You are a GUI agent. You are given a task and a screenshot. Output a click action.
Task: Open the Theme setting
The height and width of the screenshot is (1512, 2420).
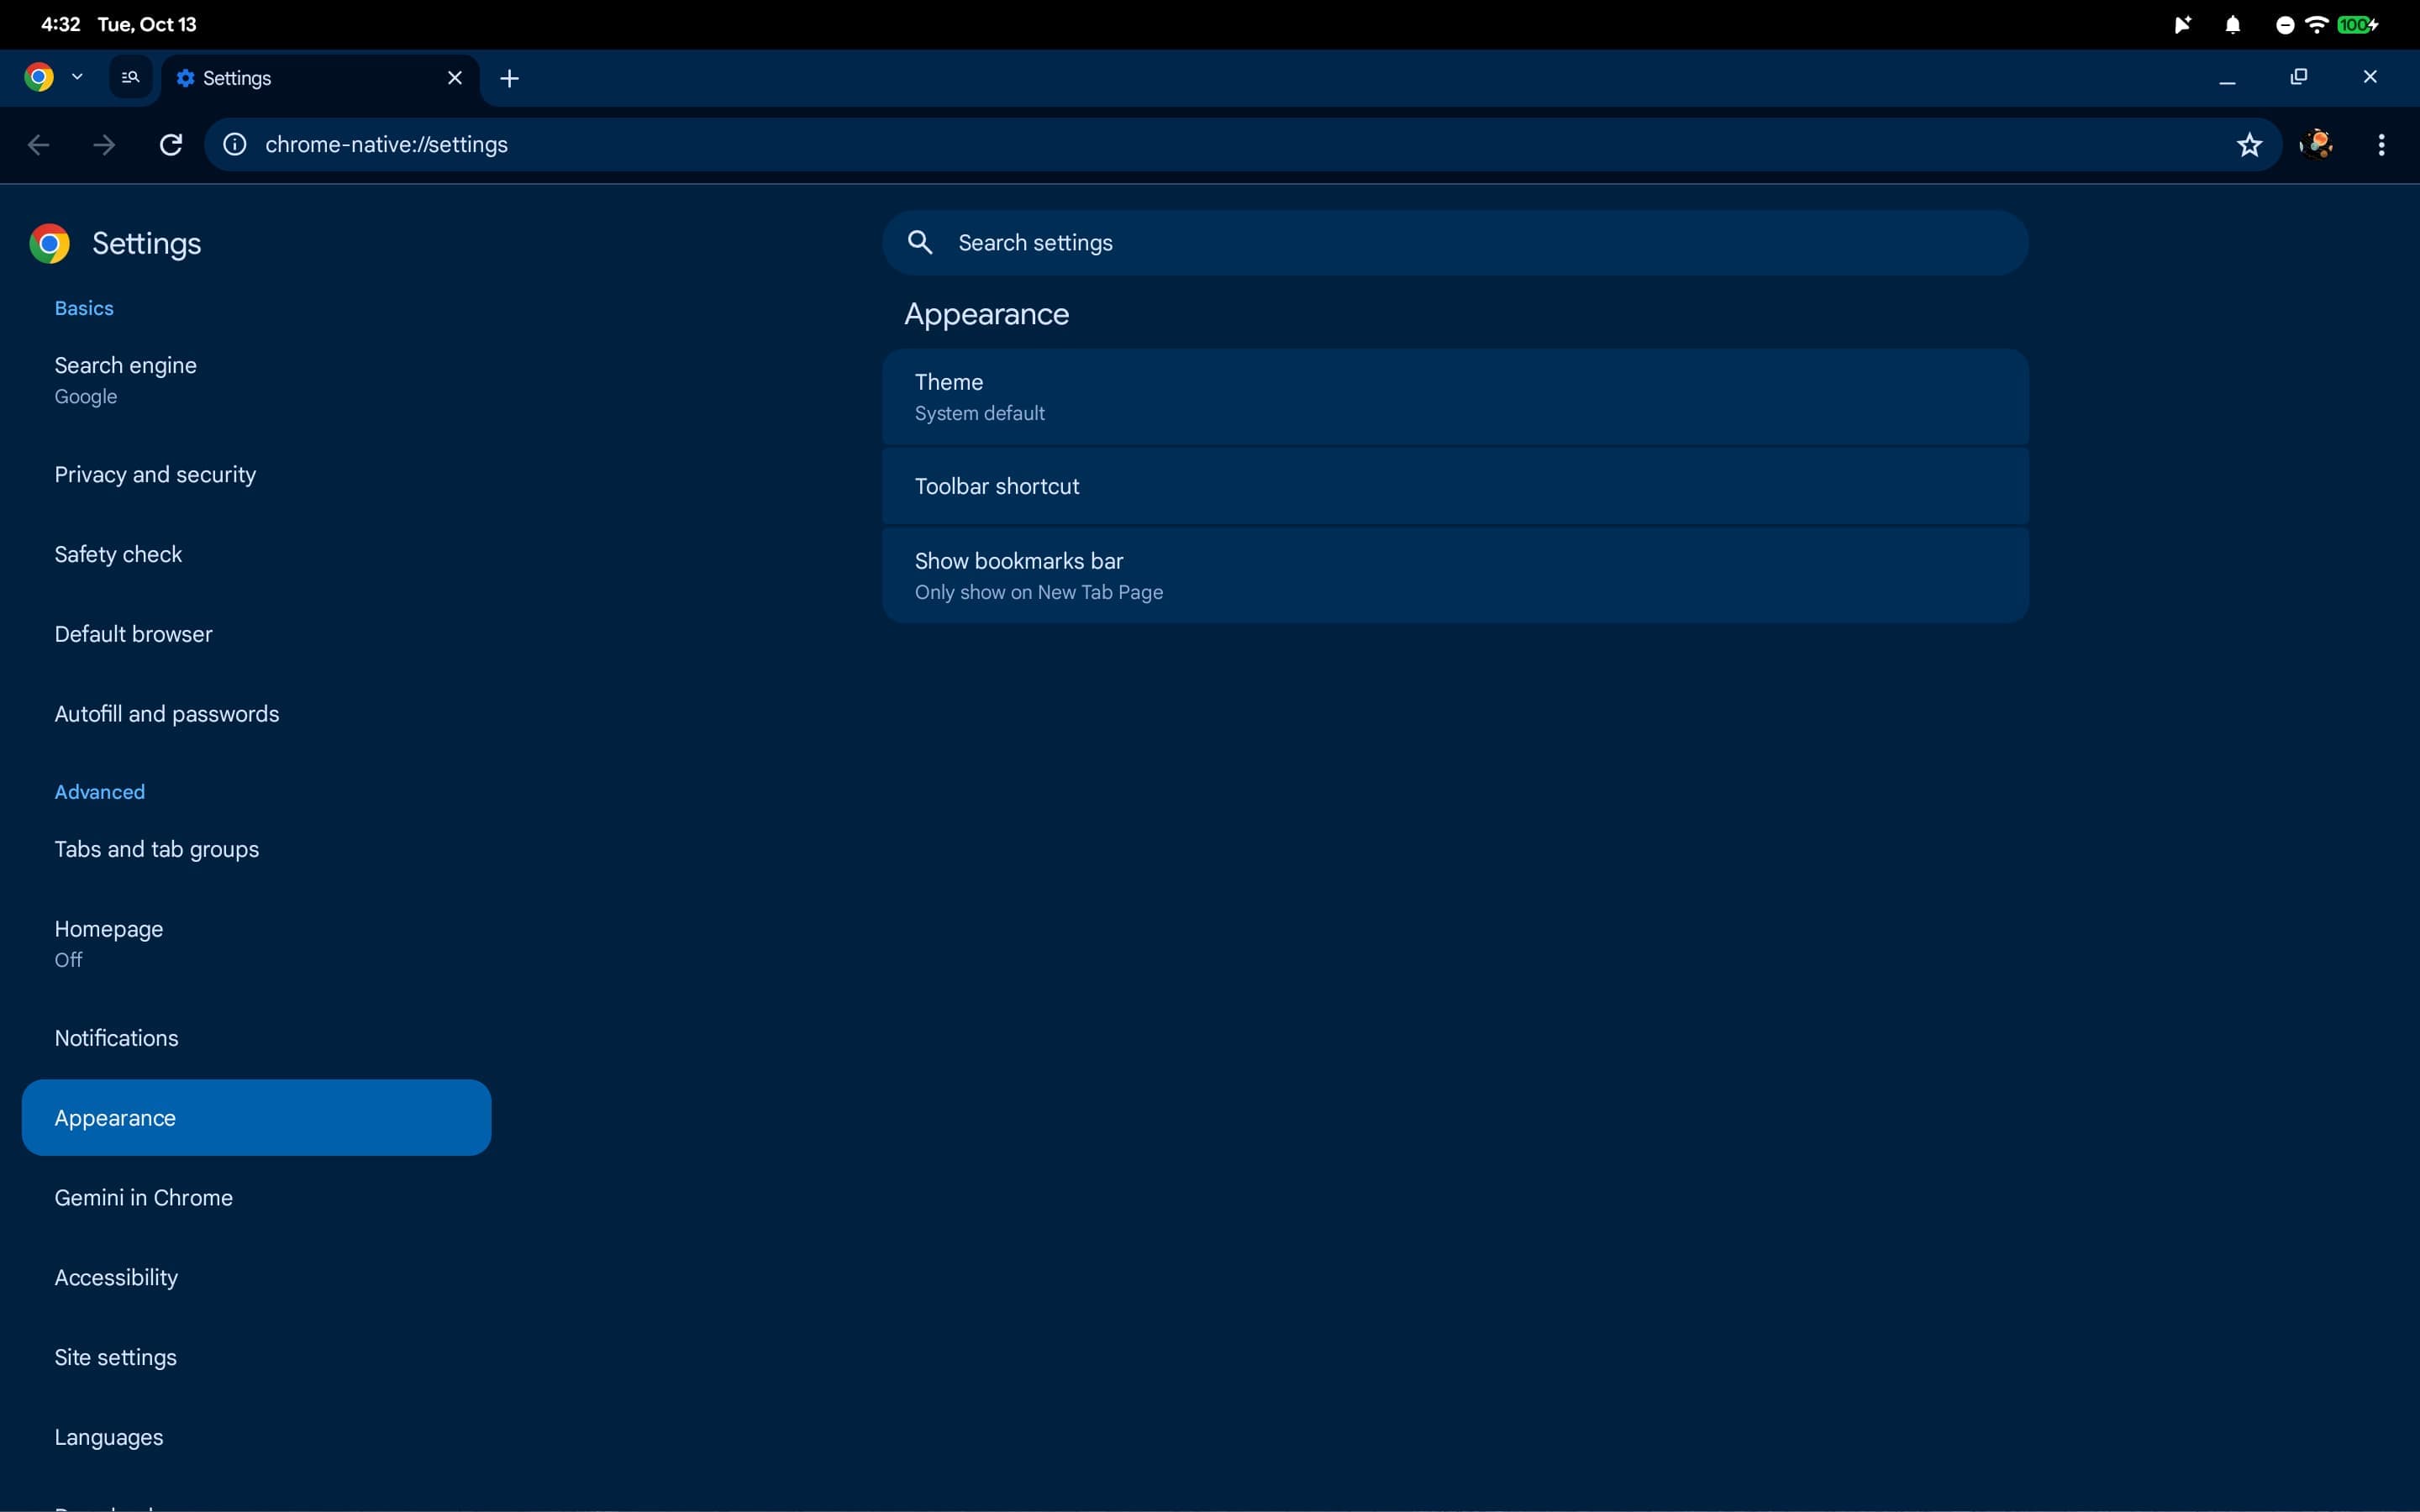(1455, 397)
